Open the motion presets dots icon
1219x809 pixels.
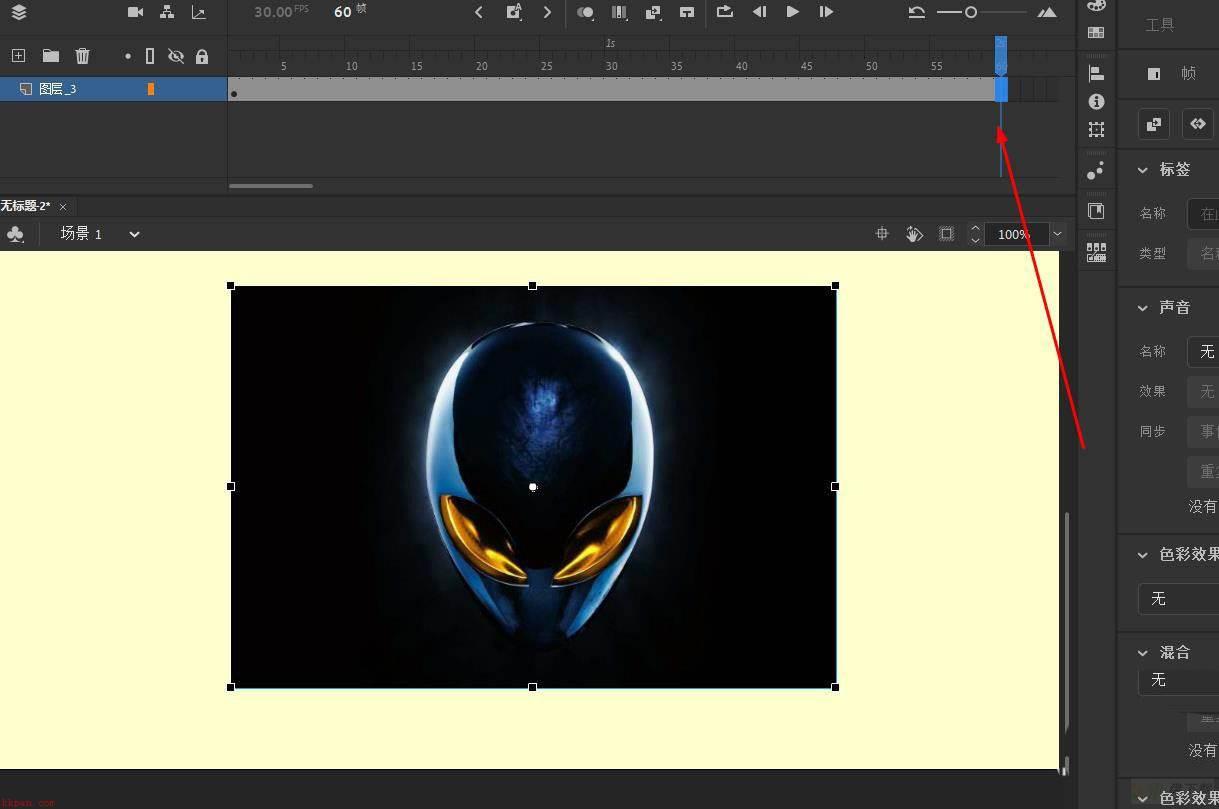coord(1096,171)
